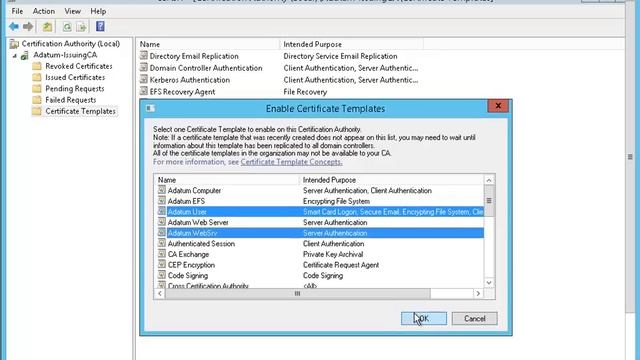The width and height of the screenshot is (640, 360).
Task: Click the main window Intended Purpose header
Action: [x=351, y=44]
